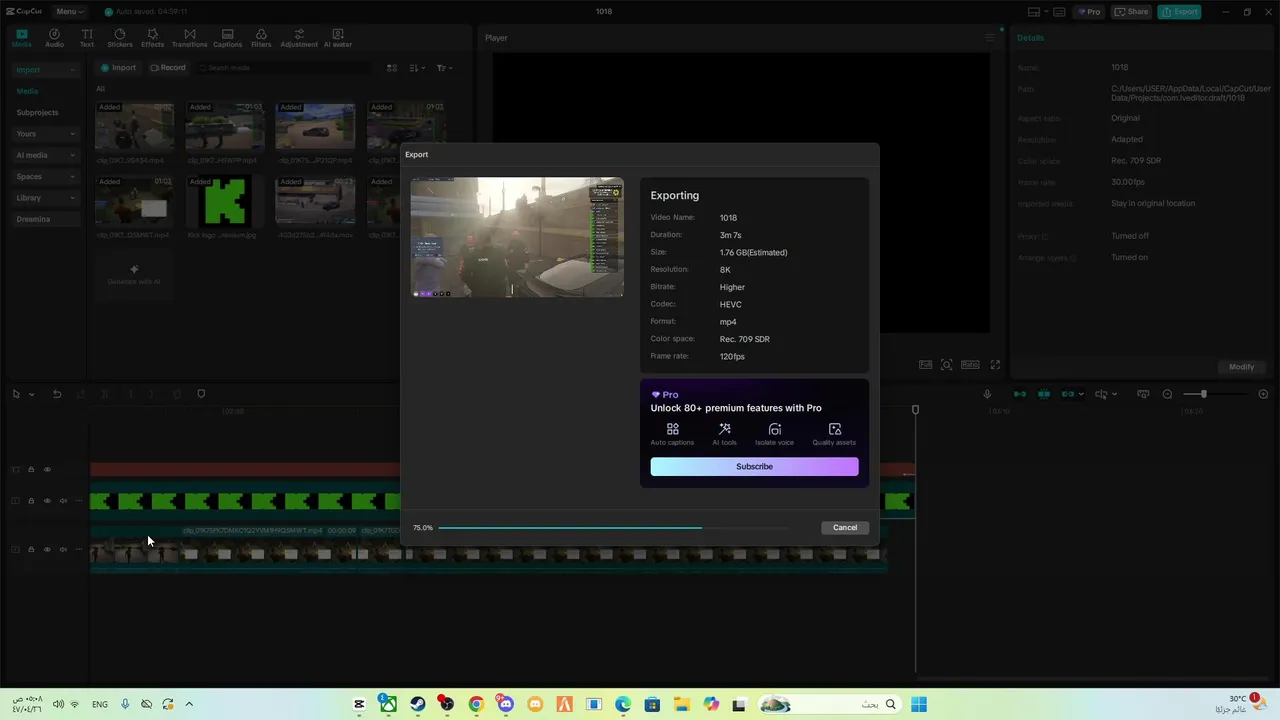The width and height of the screenshot is (1280, 720).
Task: Switch the media grid view layout
Action: click(392, 68)
